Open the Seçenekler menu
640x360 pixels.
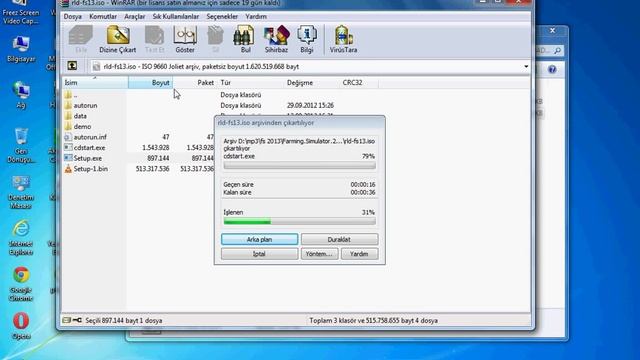pos(222,16)
